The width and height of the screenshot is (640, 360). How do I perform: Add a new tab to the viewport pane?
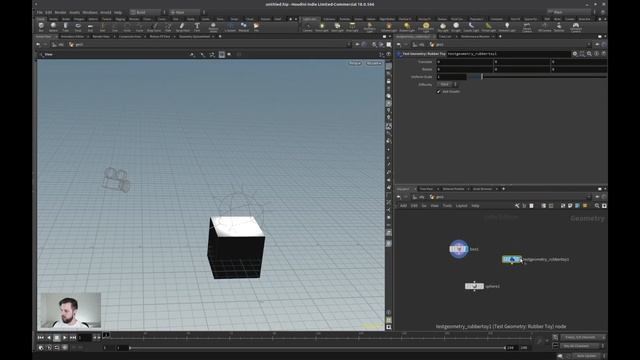coord(220,36)
